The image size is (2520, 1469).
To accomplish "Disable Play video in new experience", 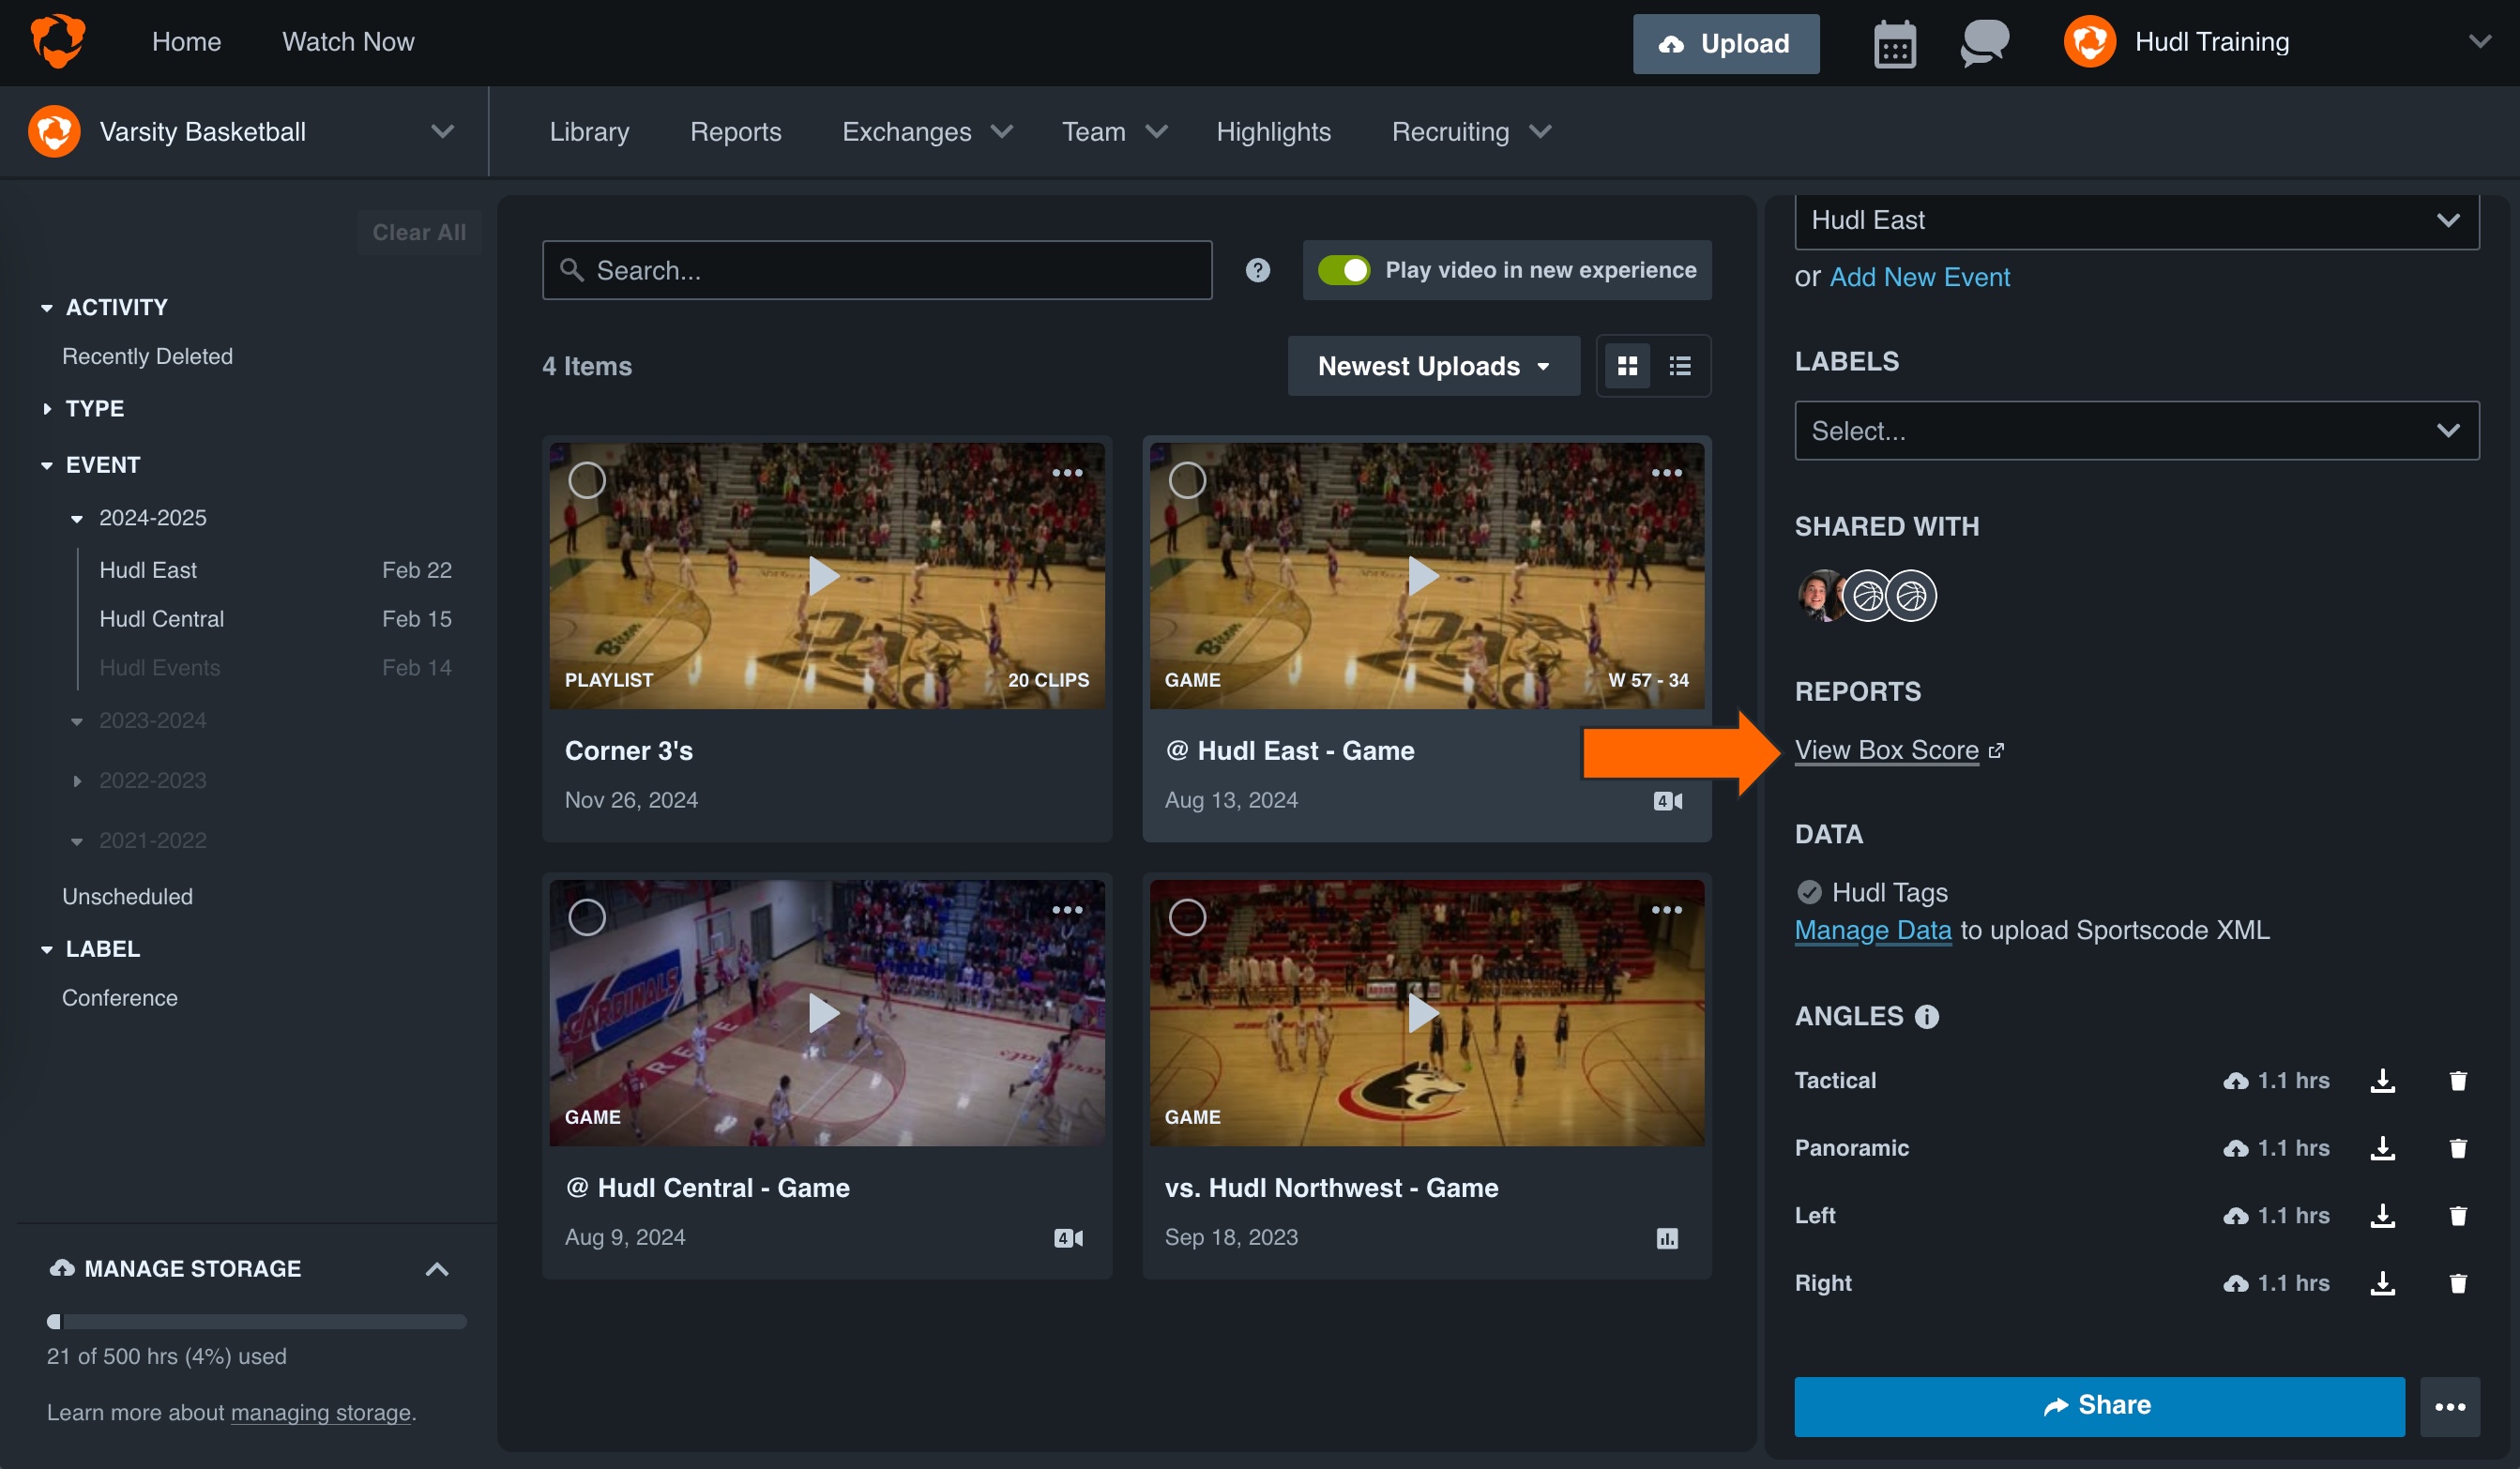I will 1346,270.
